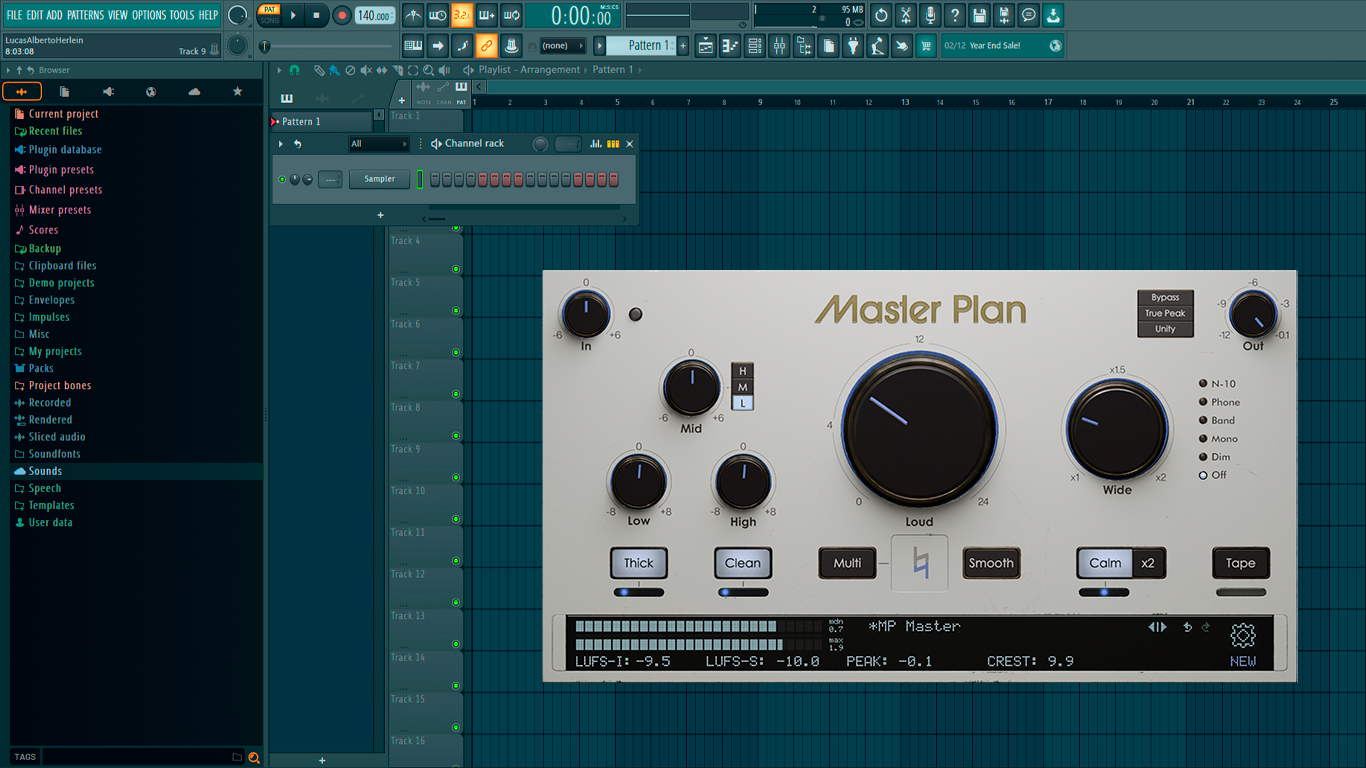1366x768 pixels.
Task: Open the EDIT menu
Action: coord(35,15)
